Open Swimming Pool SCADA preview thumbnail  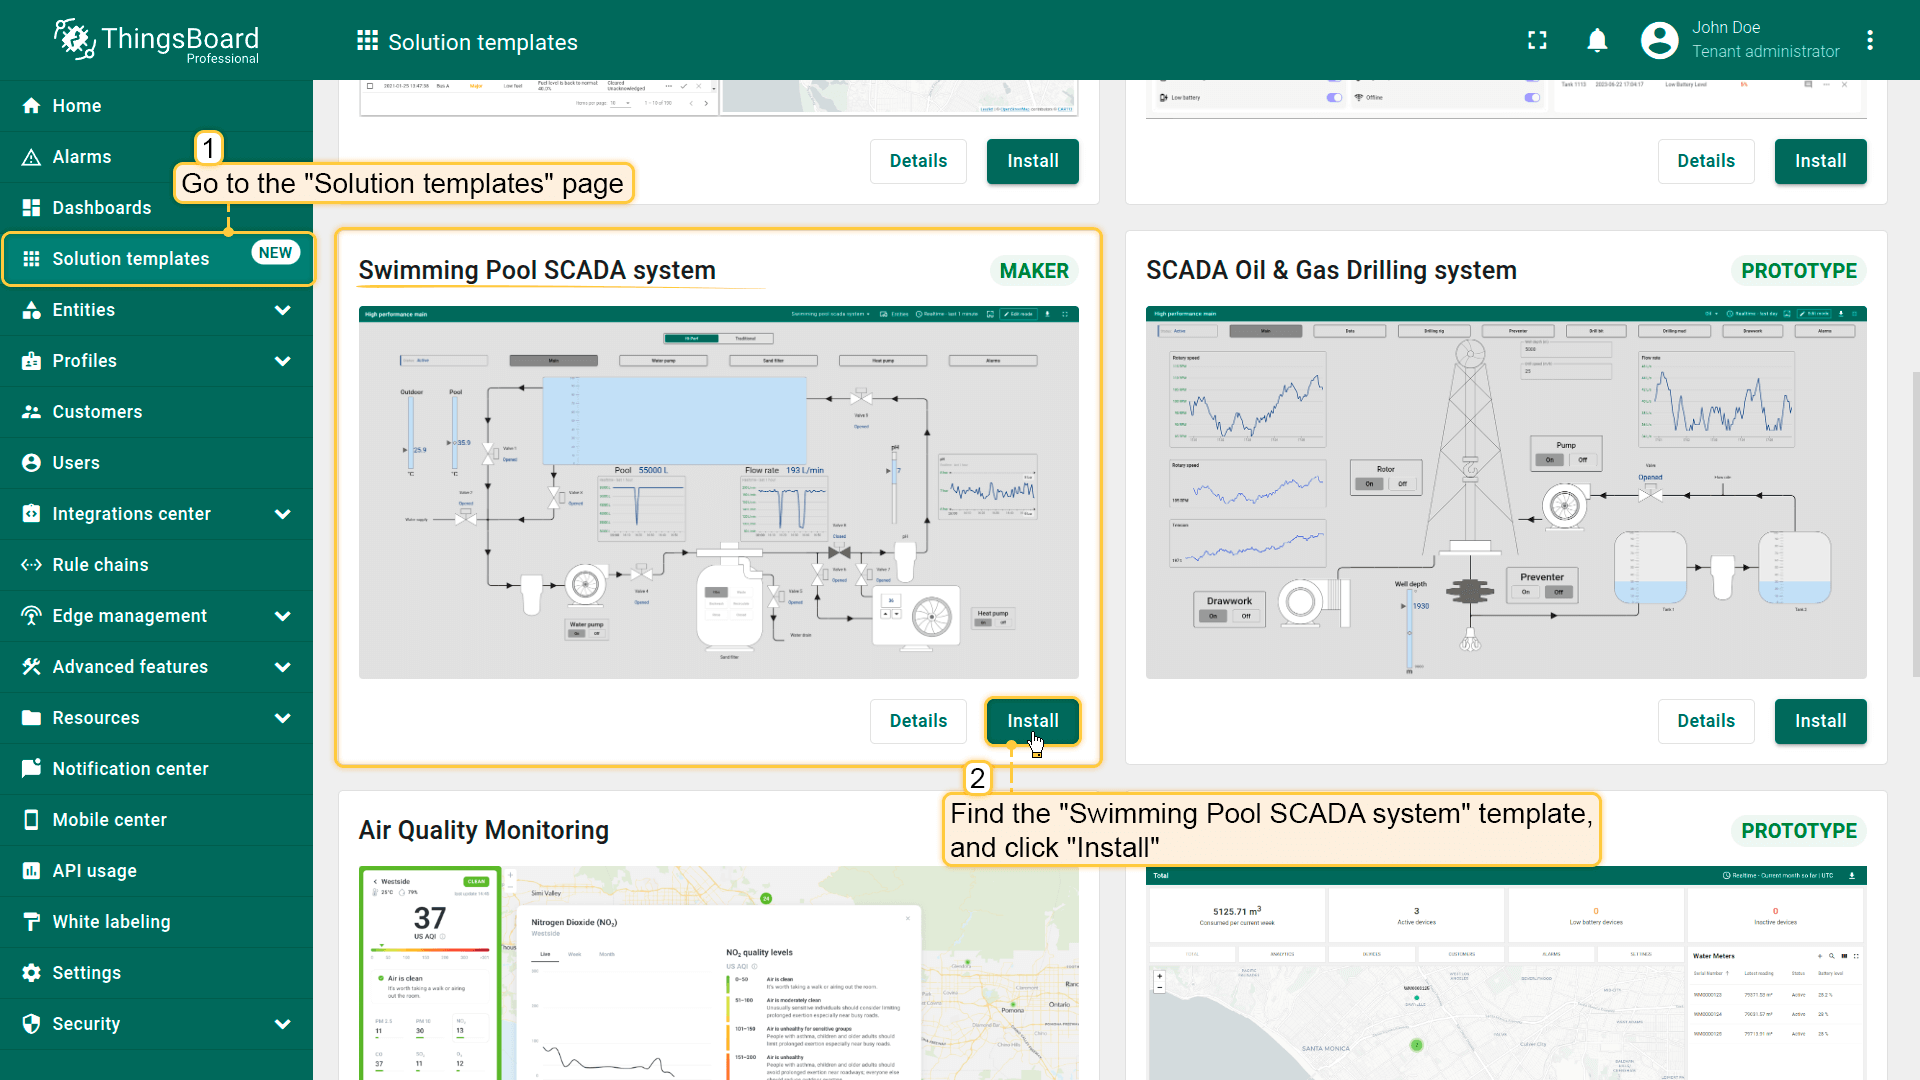(x=718, y=492)
